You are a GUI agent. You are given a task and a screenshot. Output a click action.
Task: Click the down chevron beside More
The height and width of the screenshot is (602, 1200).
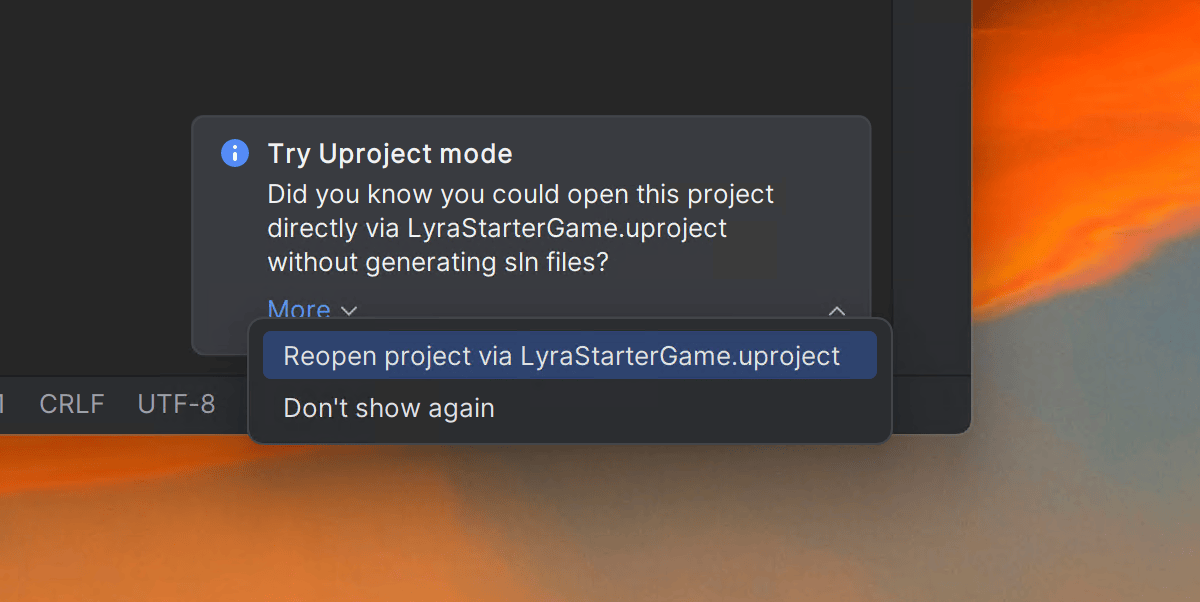pyautogui.click(x=349, y=310)
